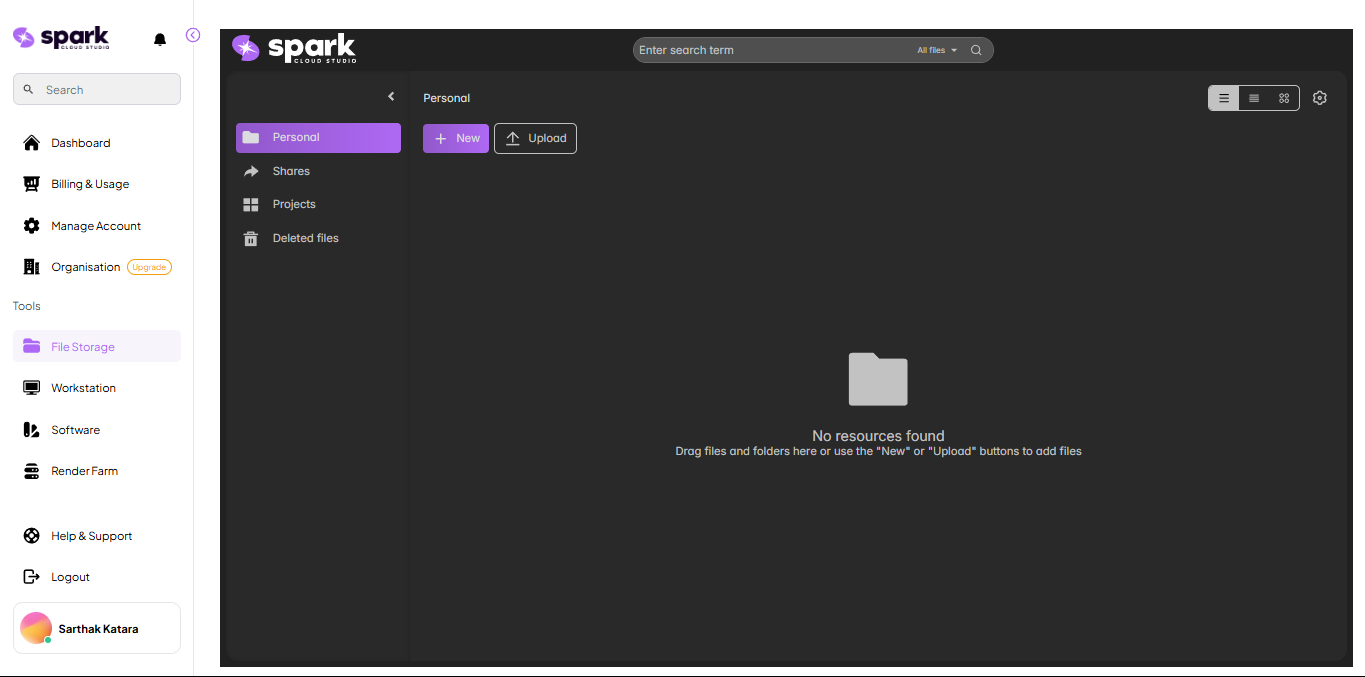Select the Software section
This screenshot has height=677, width=1365.
click(75, 429)
